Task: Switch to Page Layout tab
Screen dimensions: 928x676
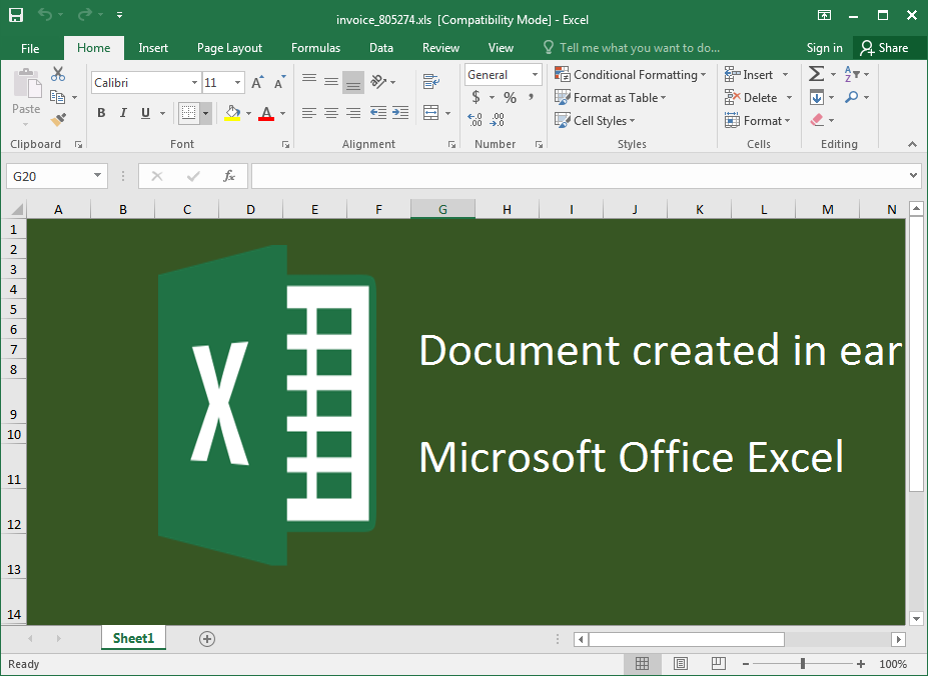Action: [x=230, y=48]
